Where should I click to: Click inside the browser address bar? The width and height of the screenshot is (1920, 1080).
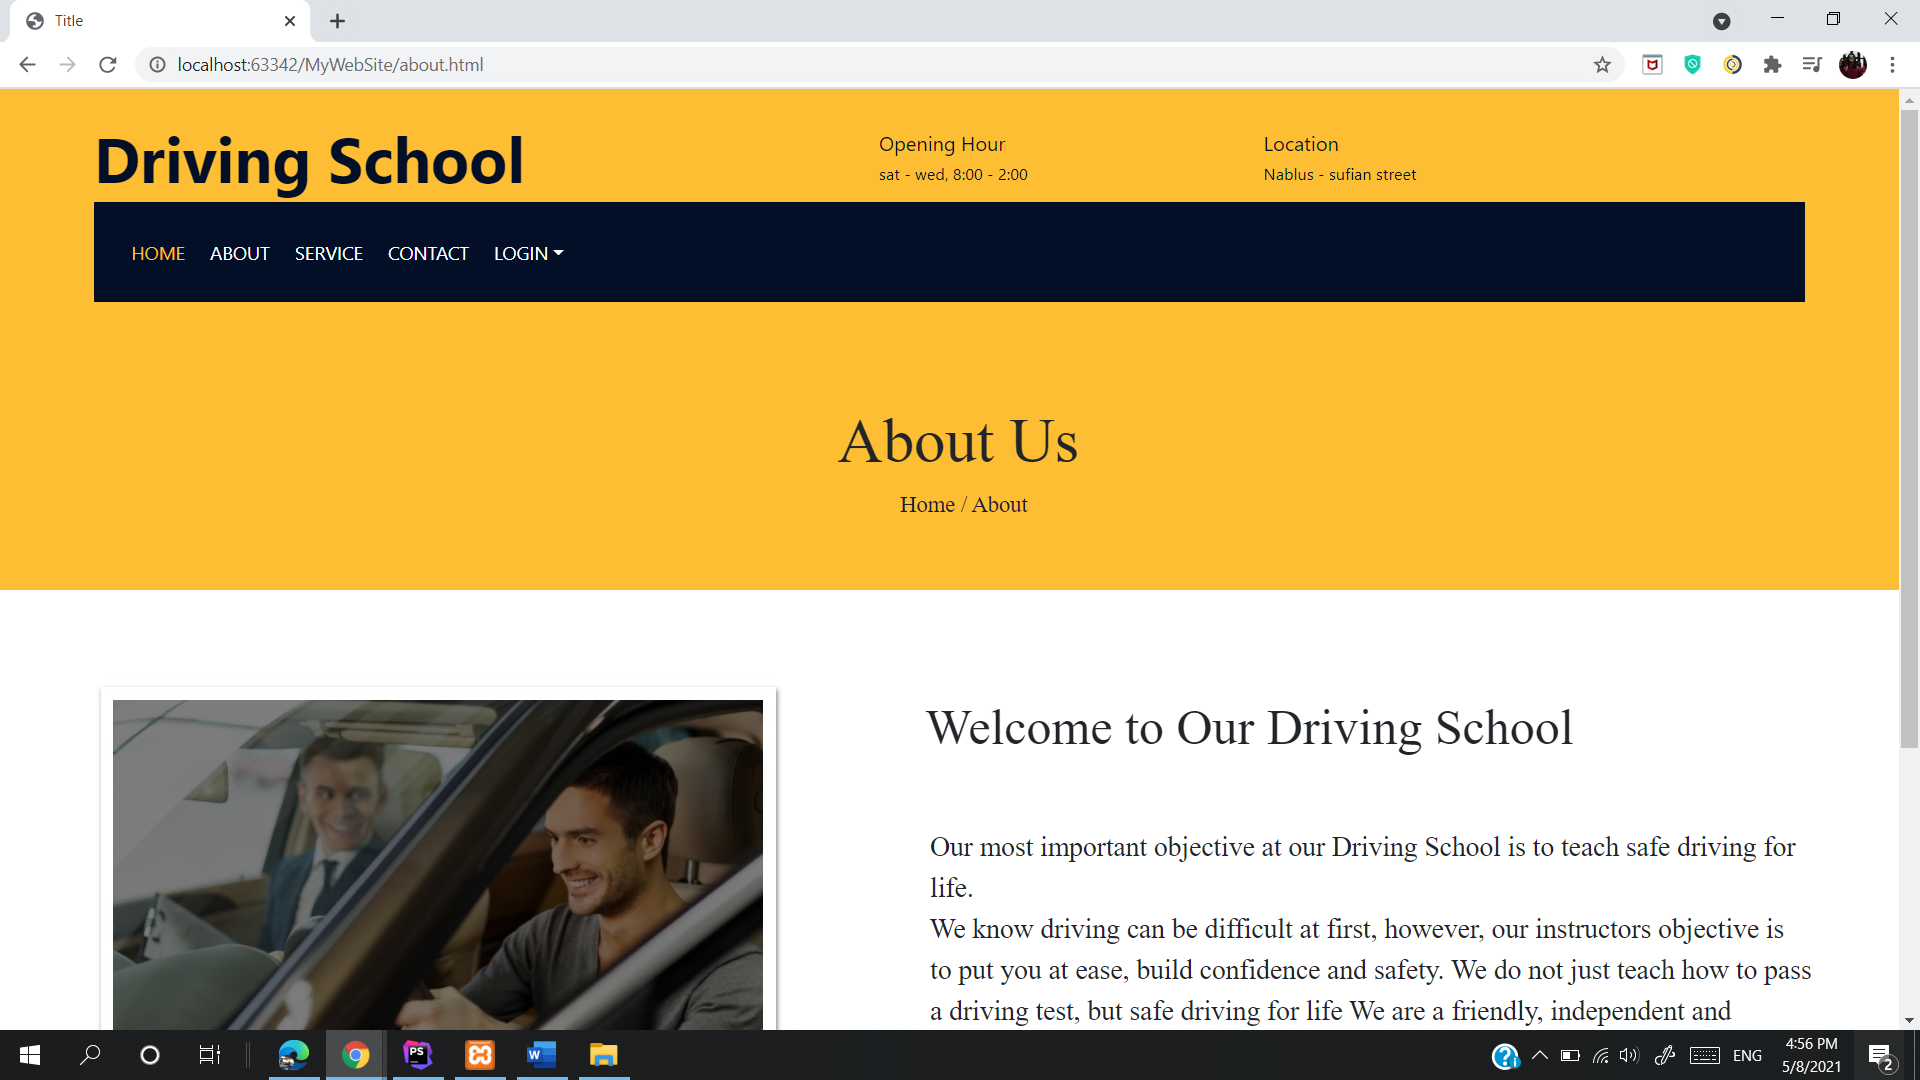tap(600, 64)
